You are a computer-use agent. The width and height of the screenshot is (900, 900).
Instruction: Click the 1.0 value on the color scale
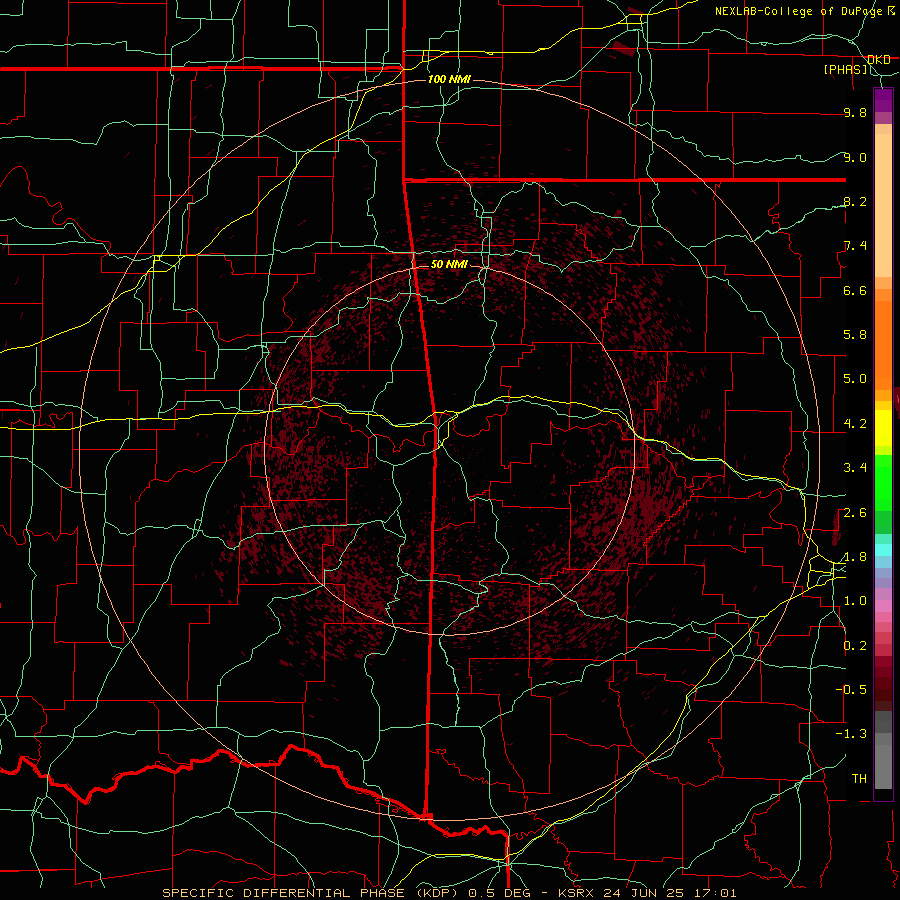pyautogui.click(x=855, y=601)
